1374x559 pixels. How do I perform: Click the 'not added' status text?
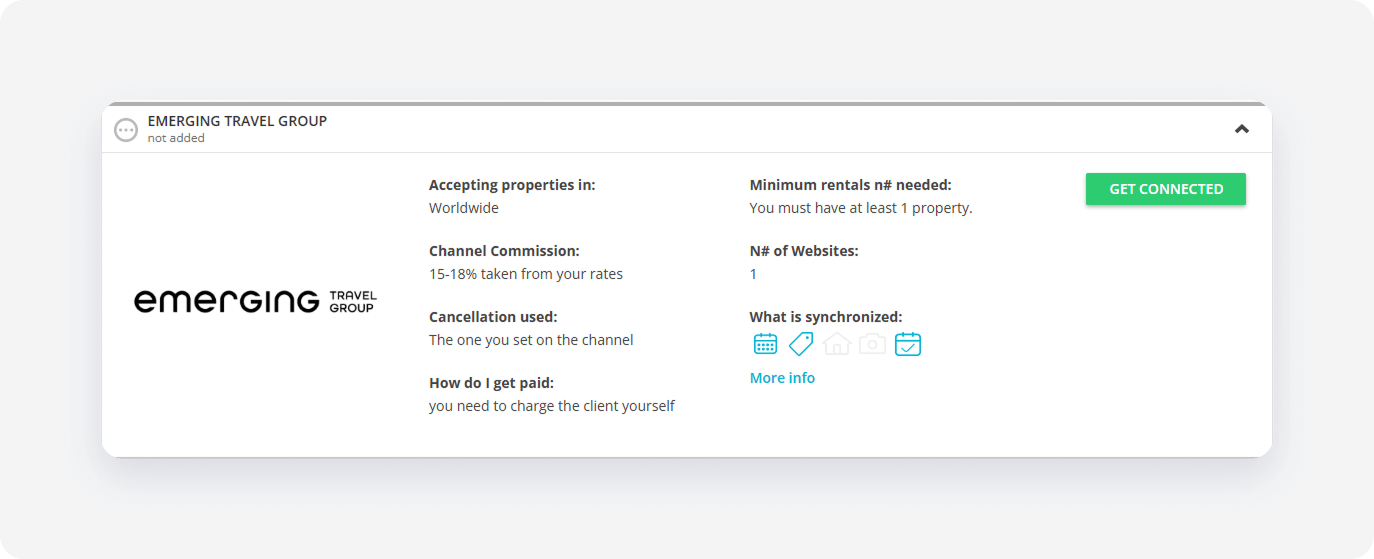pos(176,138)
